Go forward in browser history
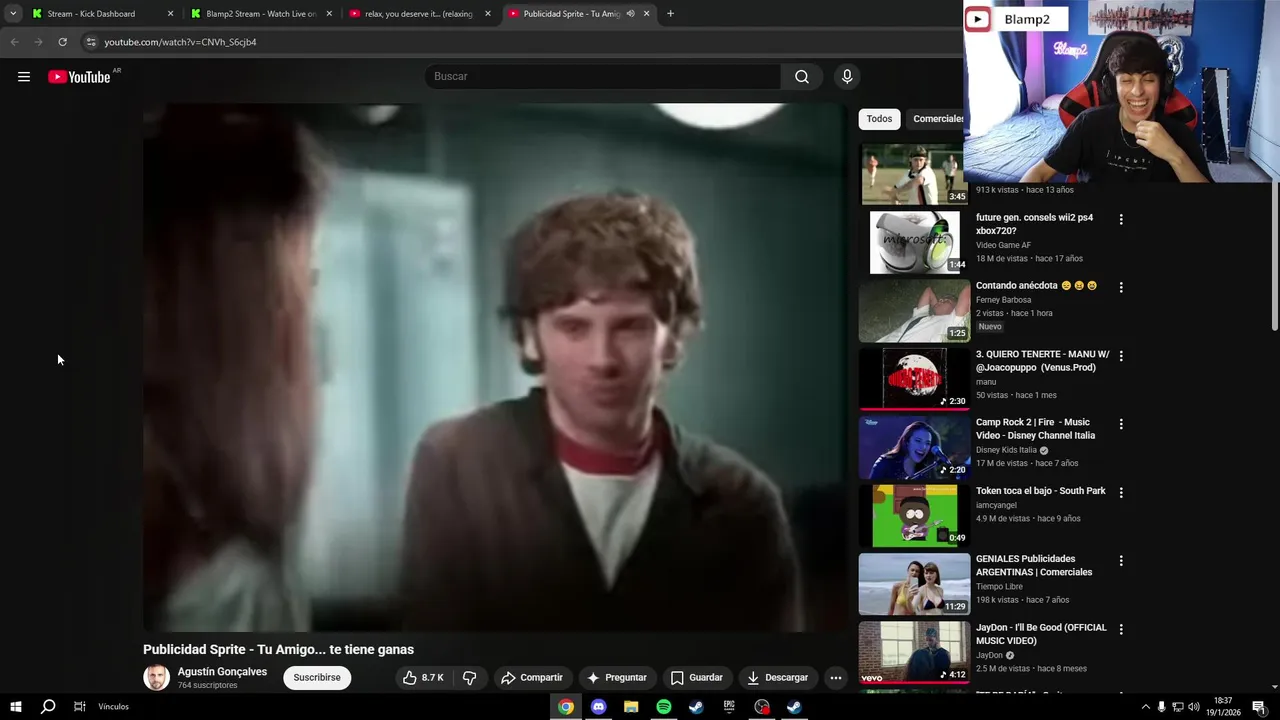 coord(38,42)
